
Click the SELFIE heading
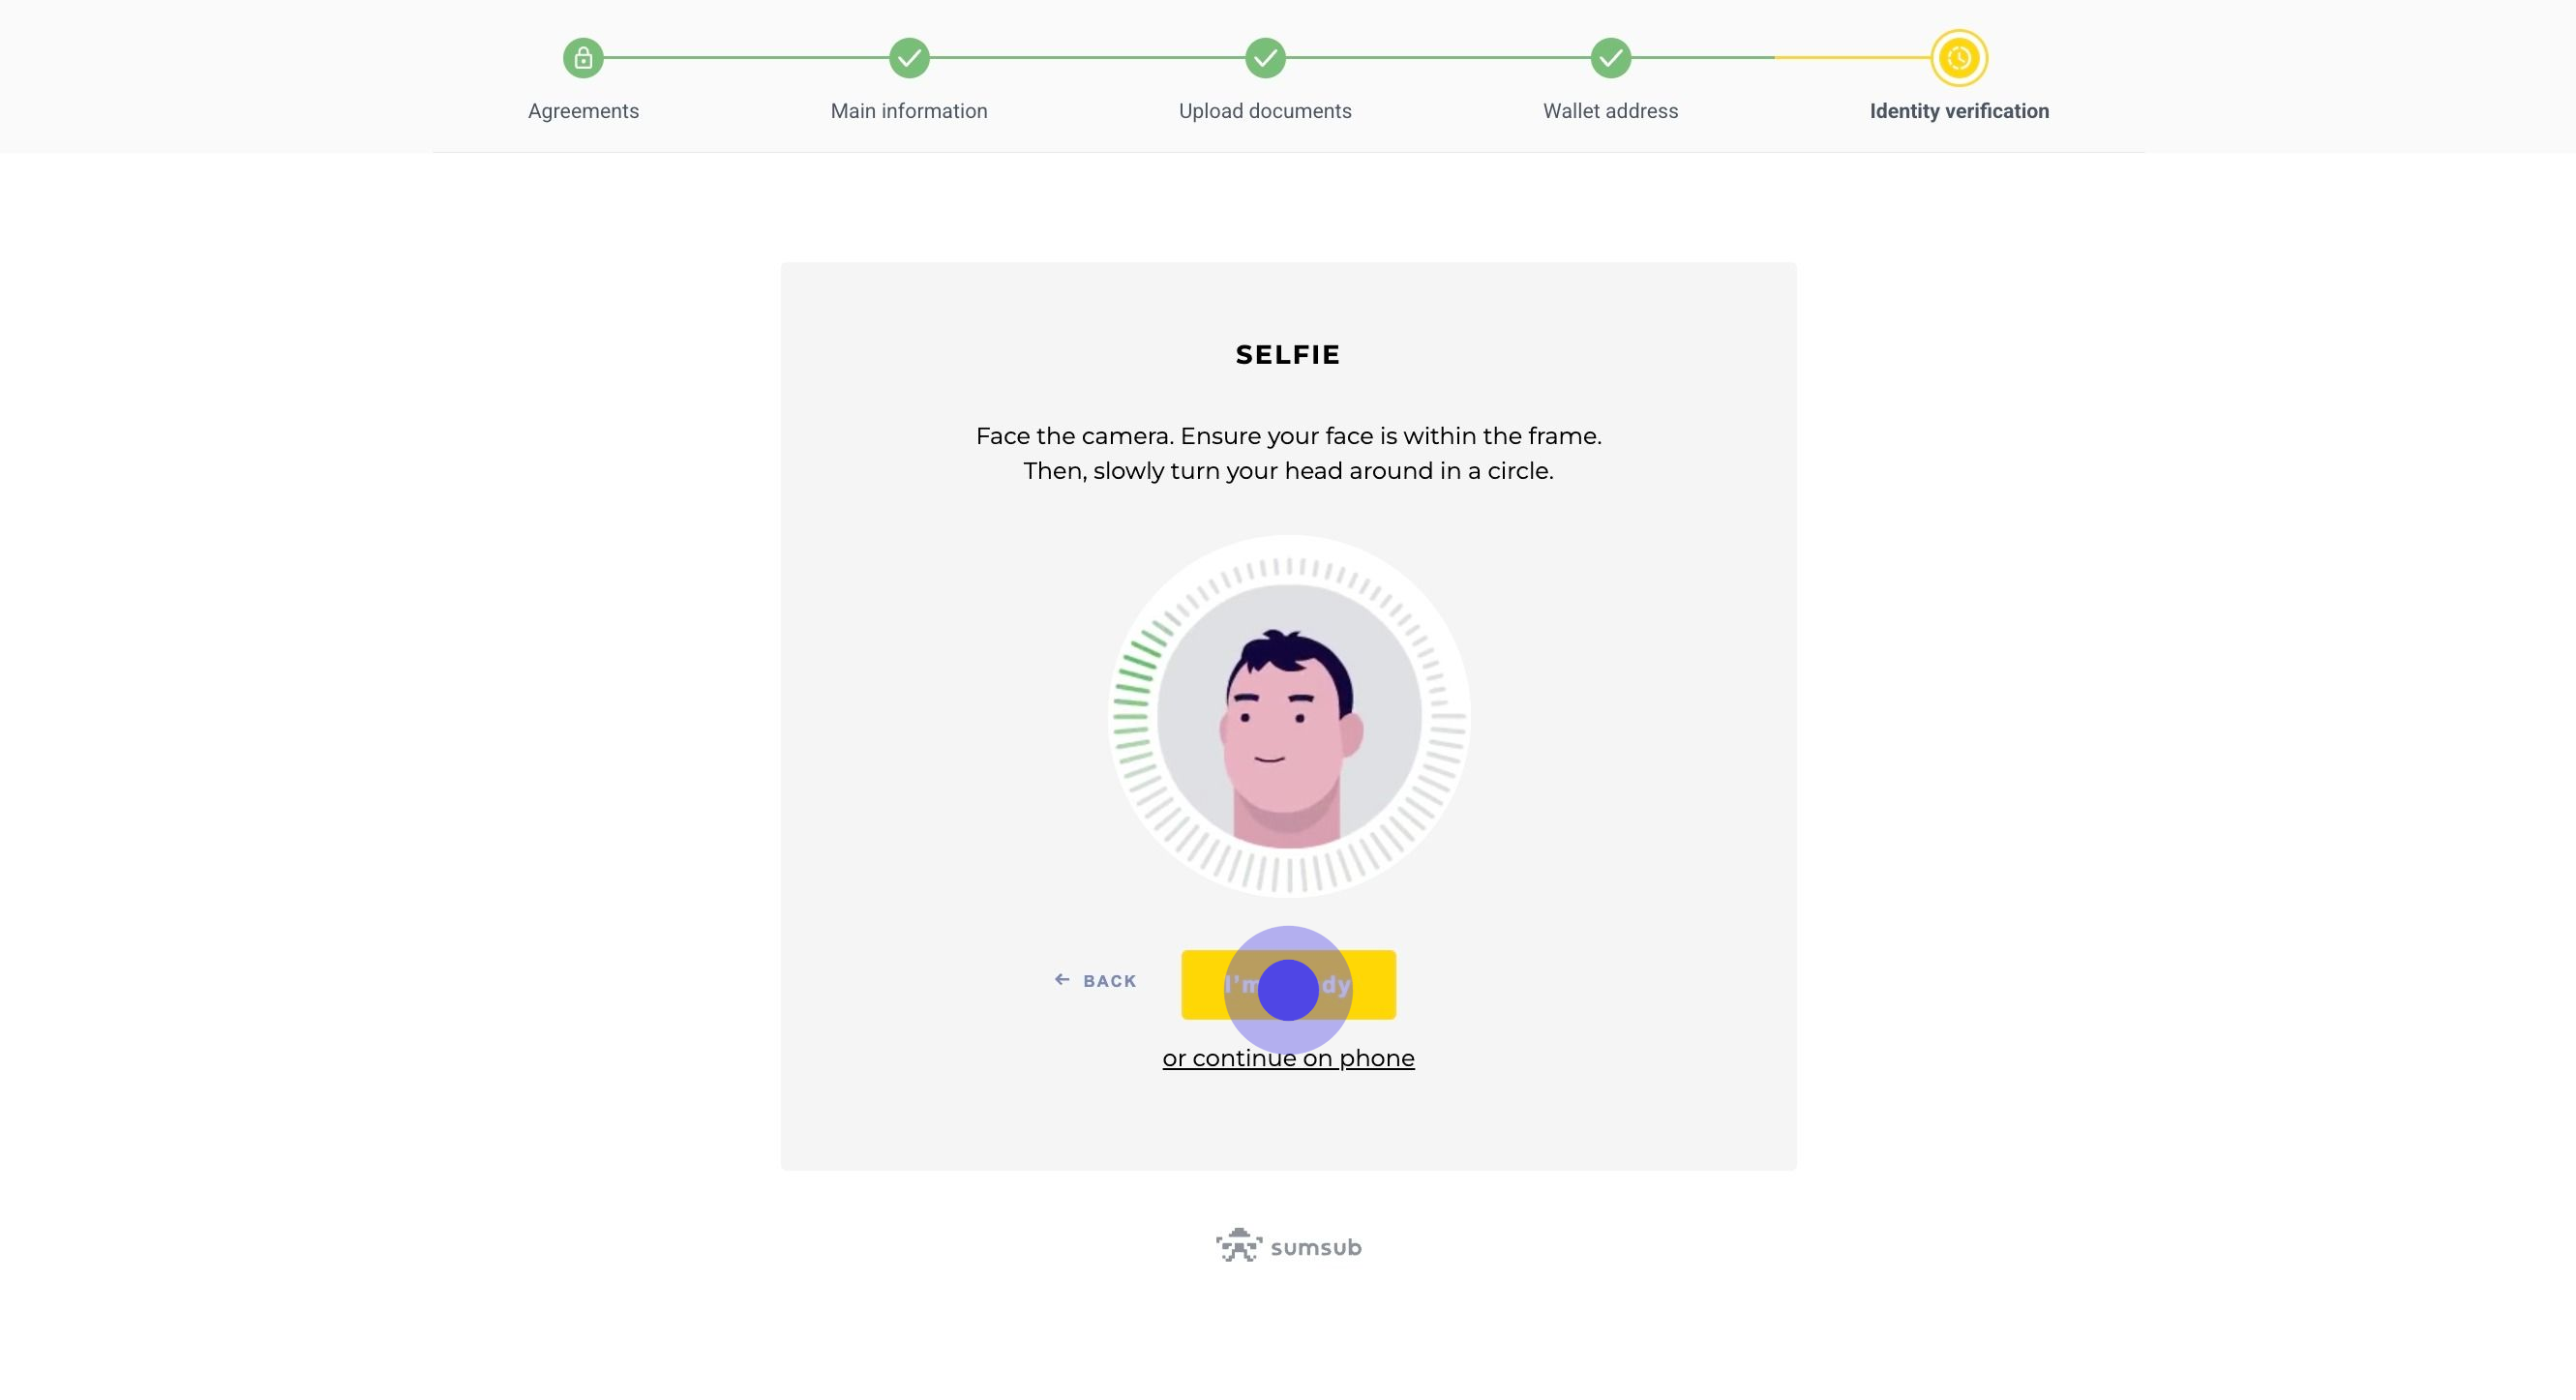[1288, 355]
